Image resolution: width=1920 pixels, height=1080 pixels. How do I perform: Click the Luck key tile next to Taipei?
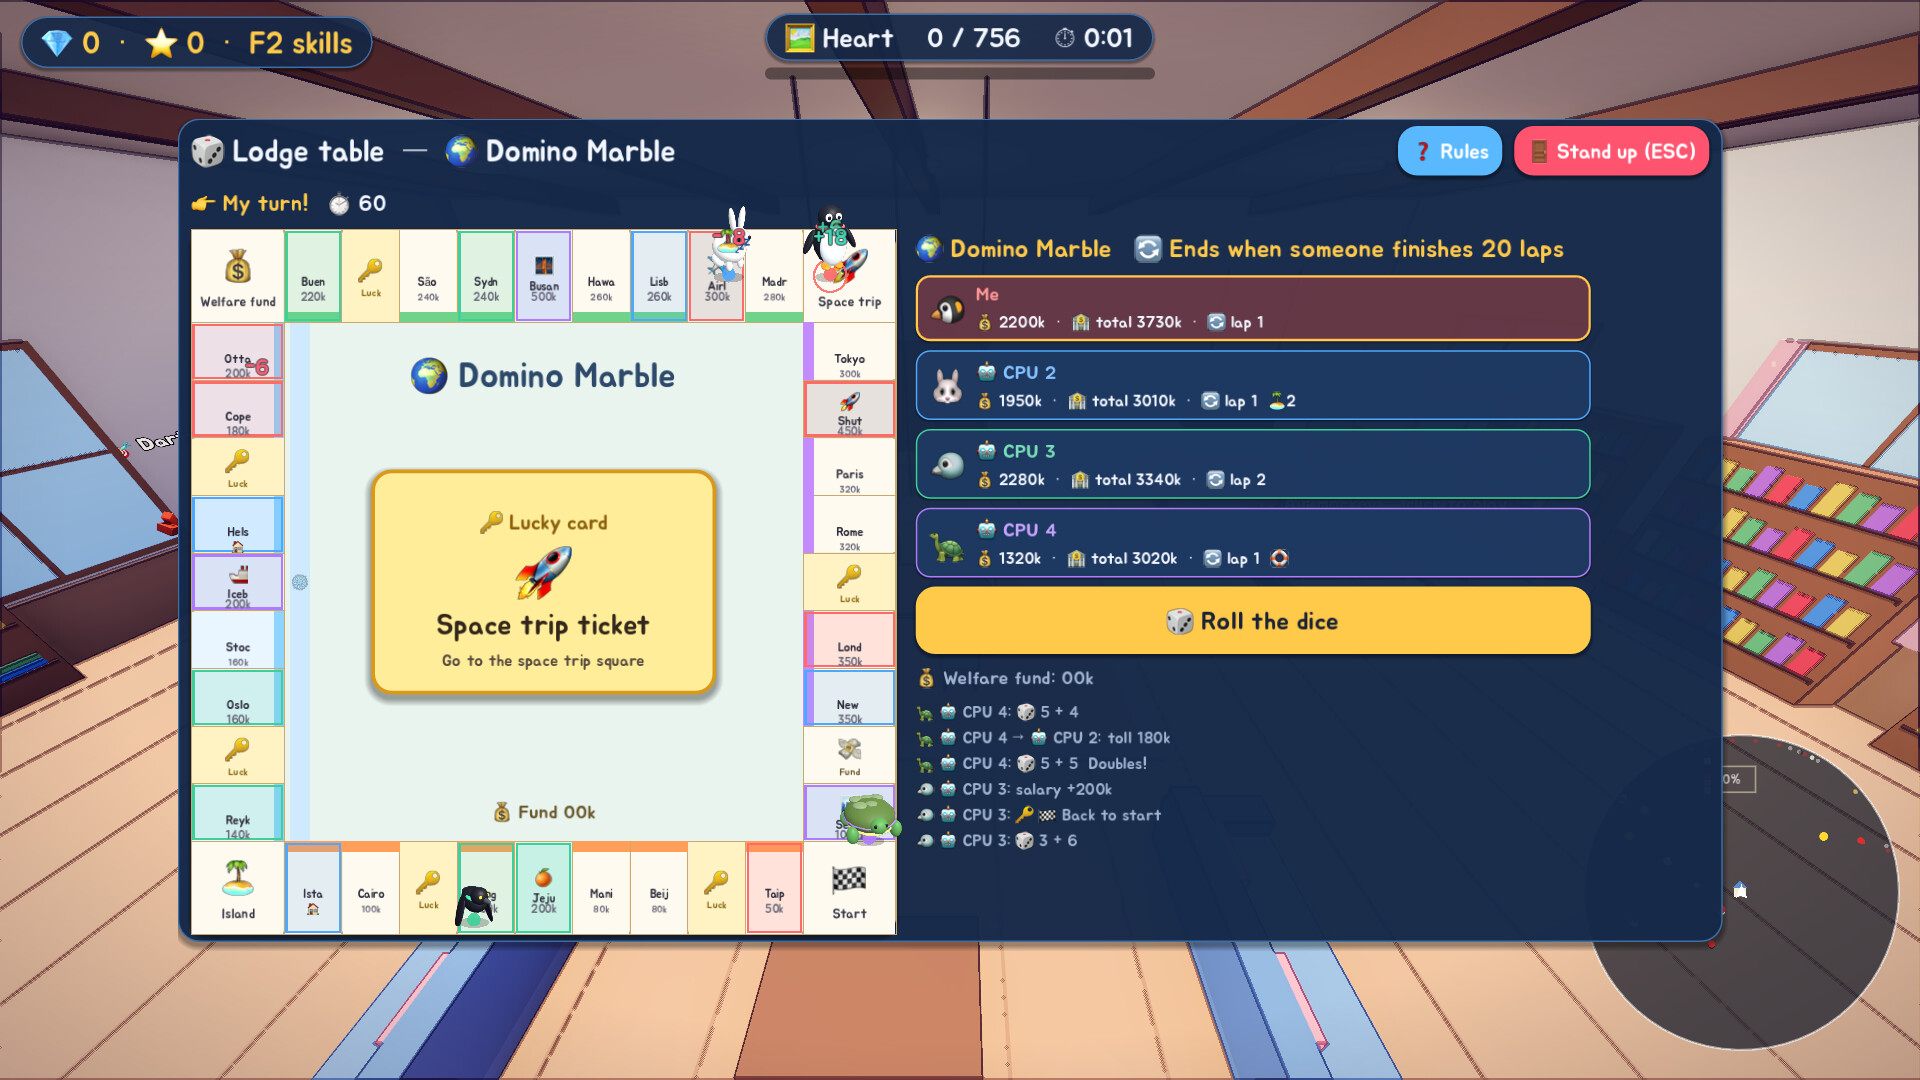(x=716, y=888)
